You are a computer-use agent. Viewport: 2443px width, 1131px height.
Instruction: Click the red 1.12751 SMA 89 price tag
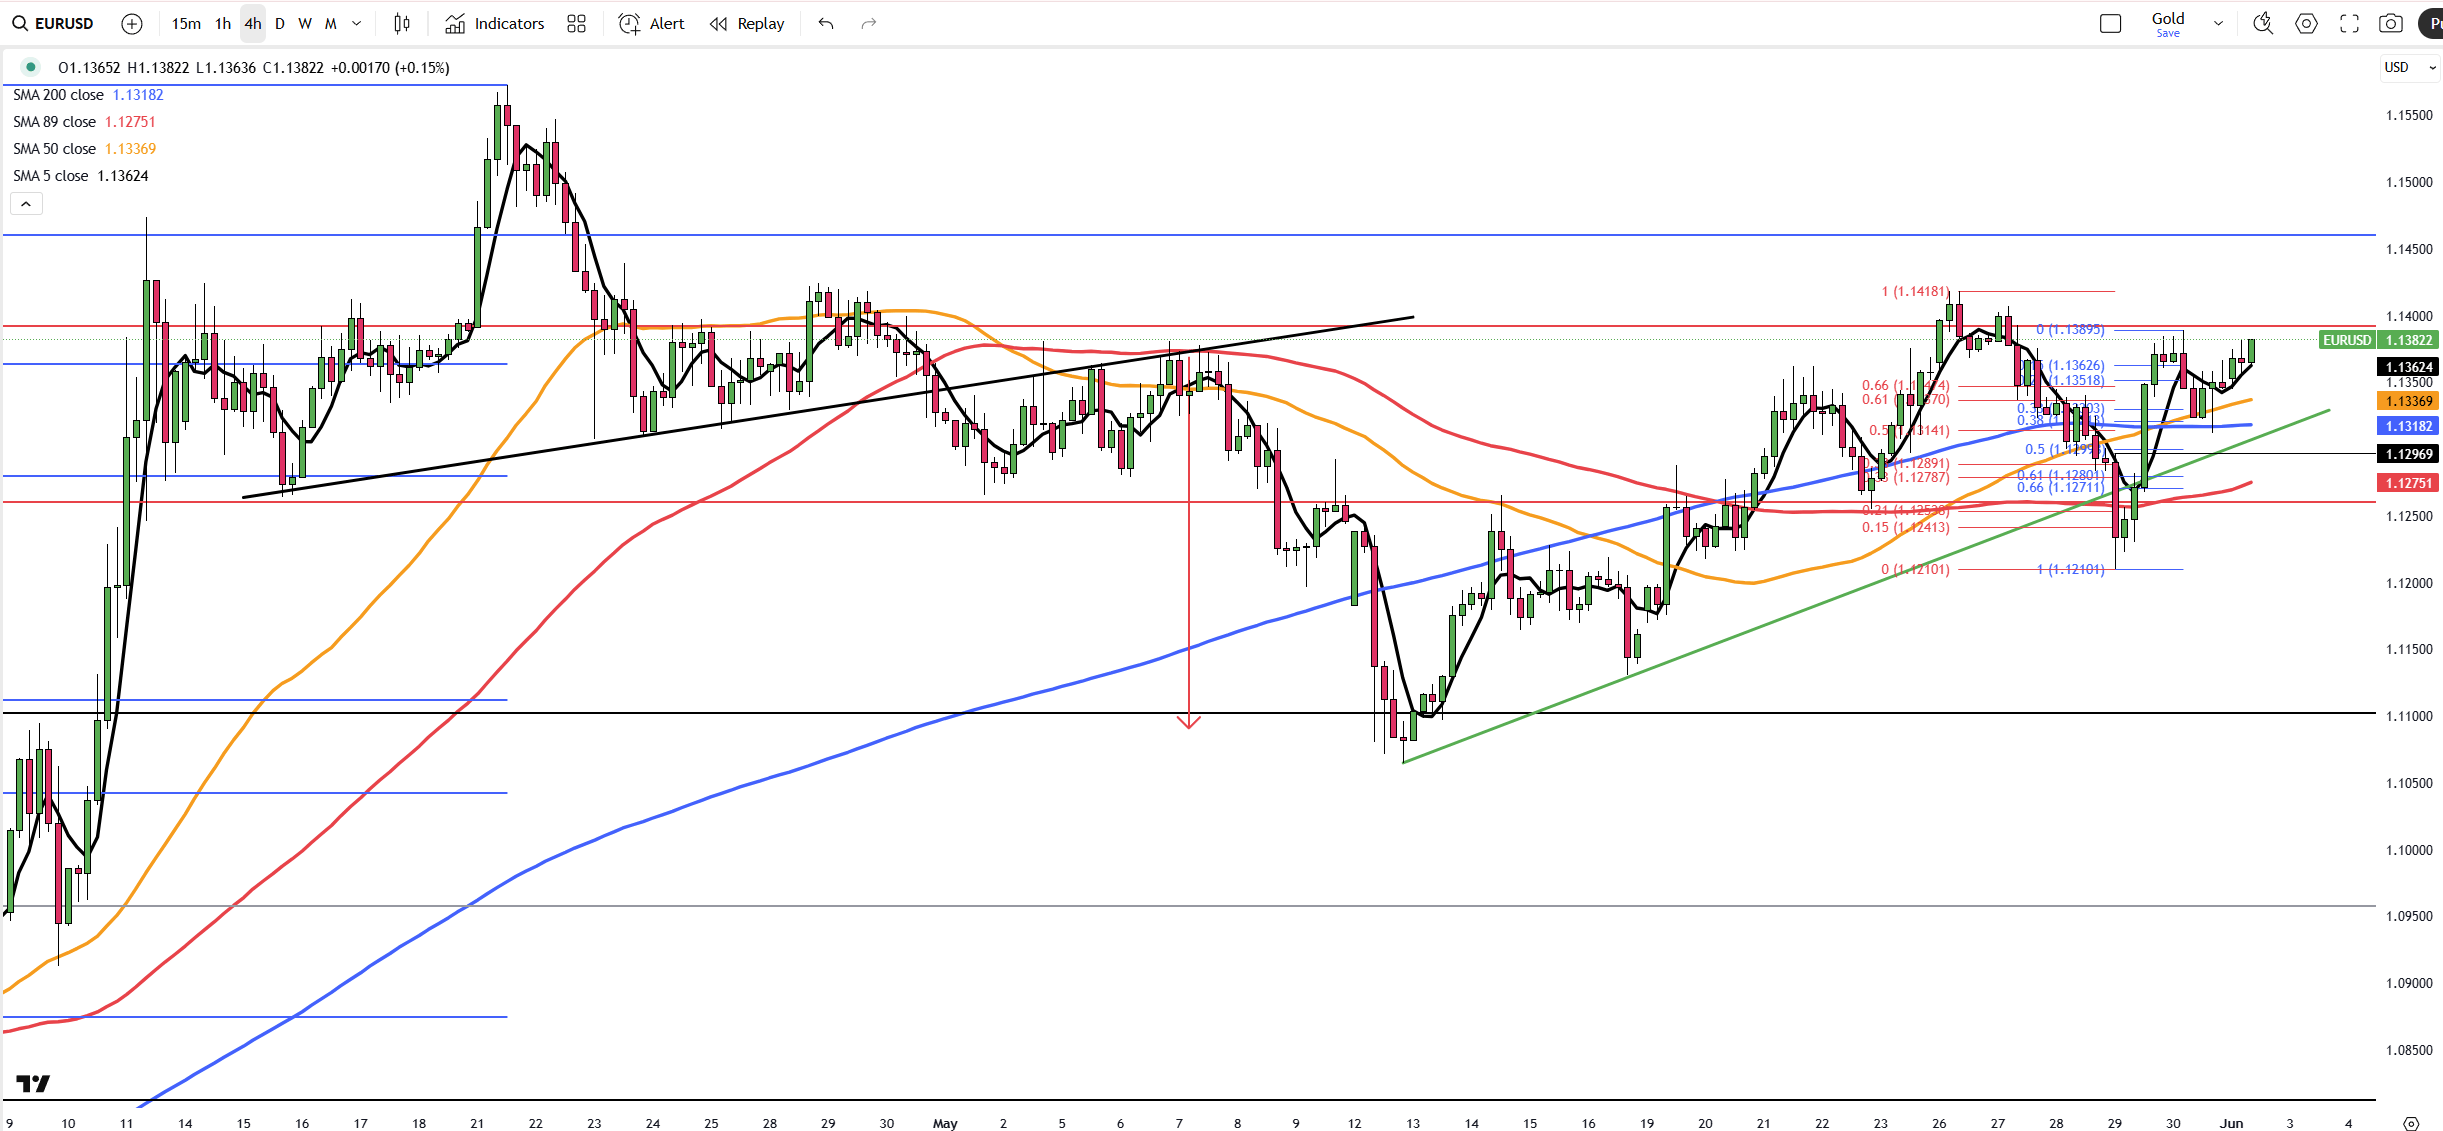click(x=2408, y=483)
